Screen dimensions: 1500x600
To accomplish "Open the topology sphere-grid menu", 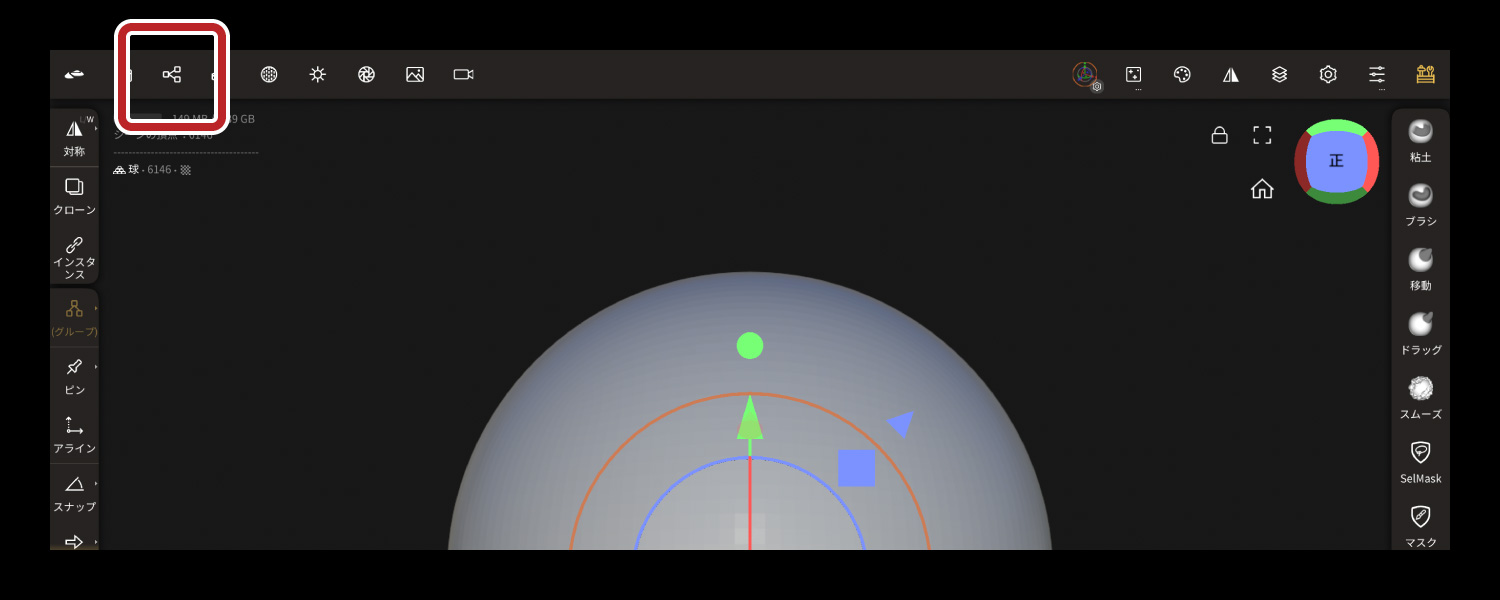I will pos(269,75).
